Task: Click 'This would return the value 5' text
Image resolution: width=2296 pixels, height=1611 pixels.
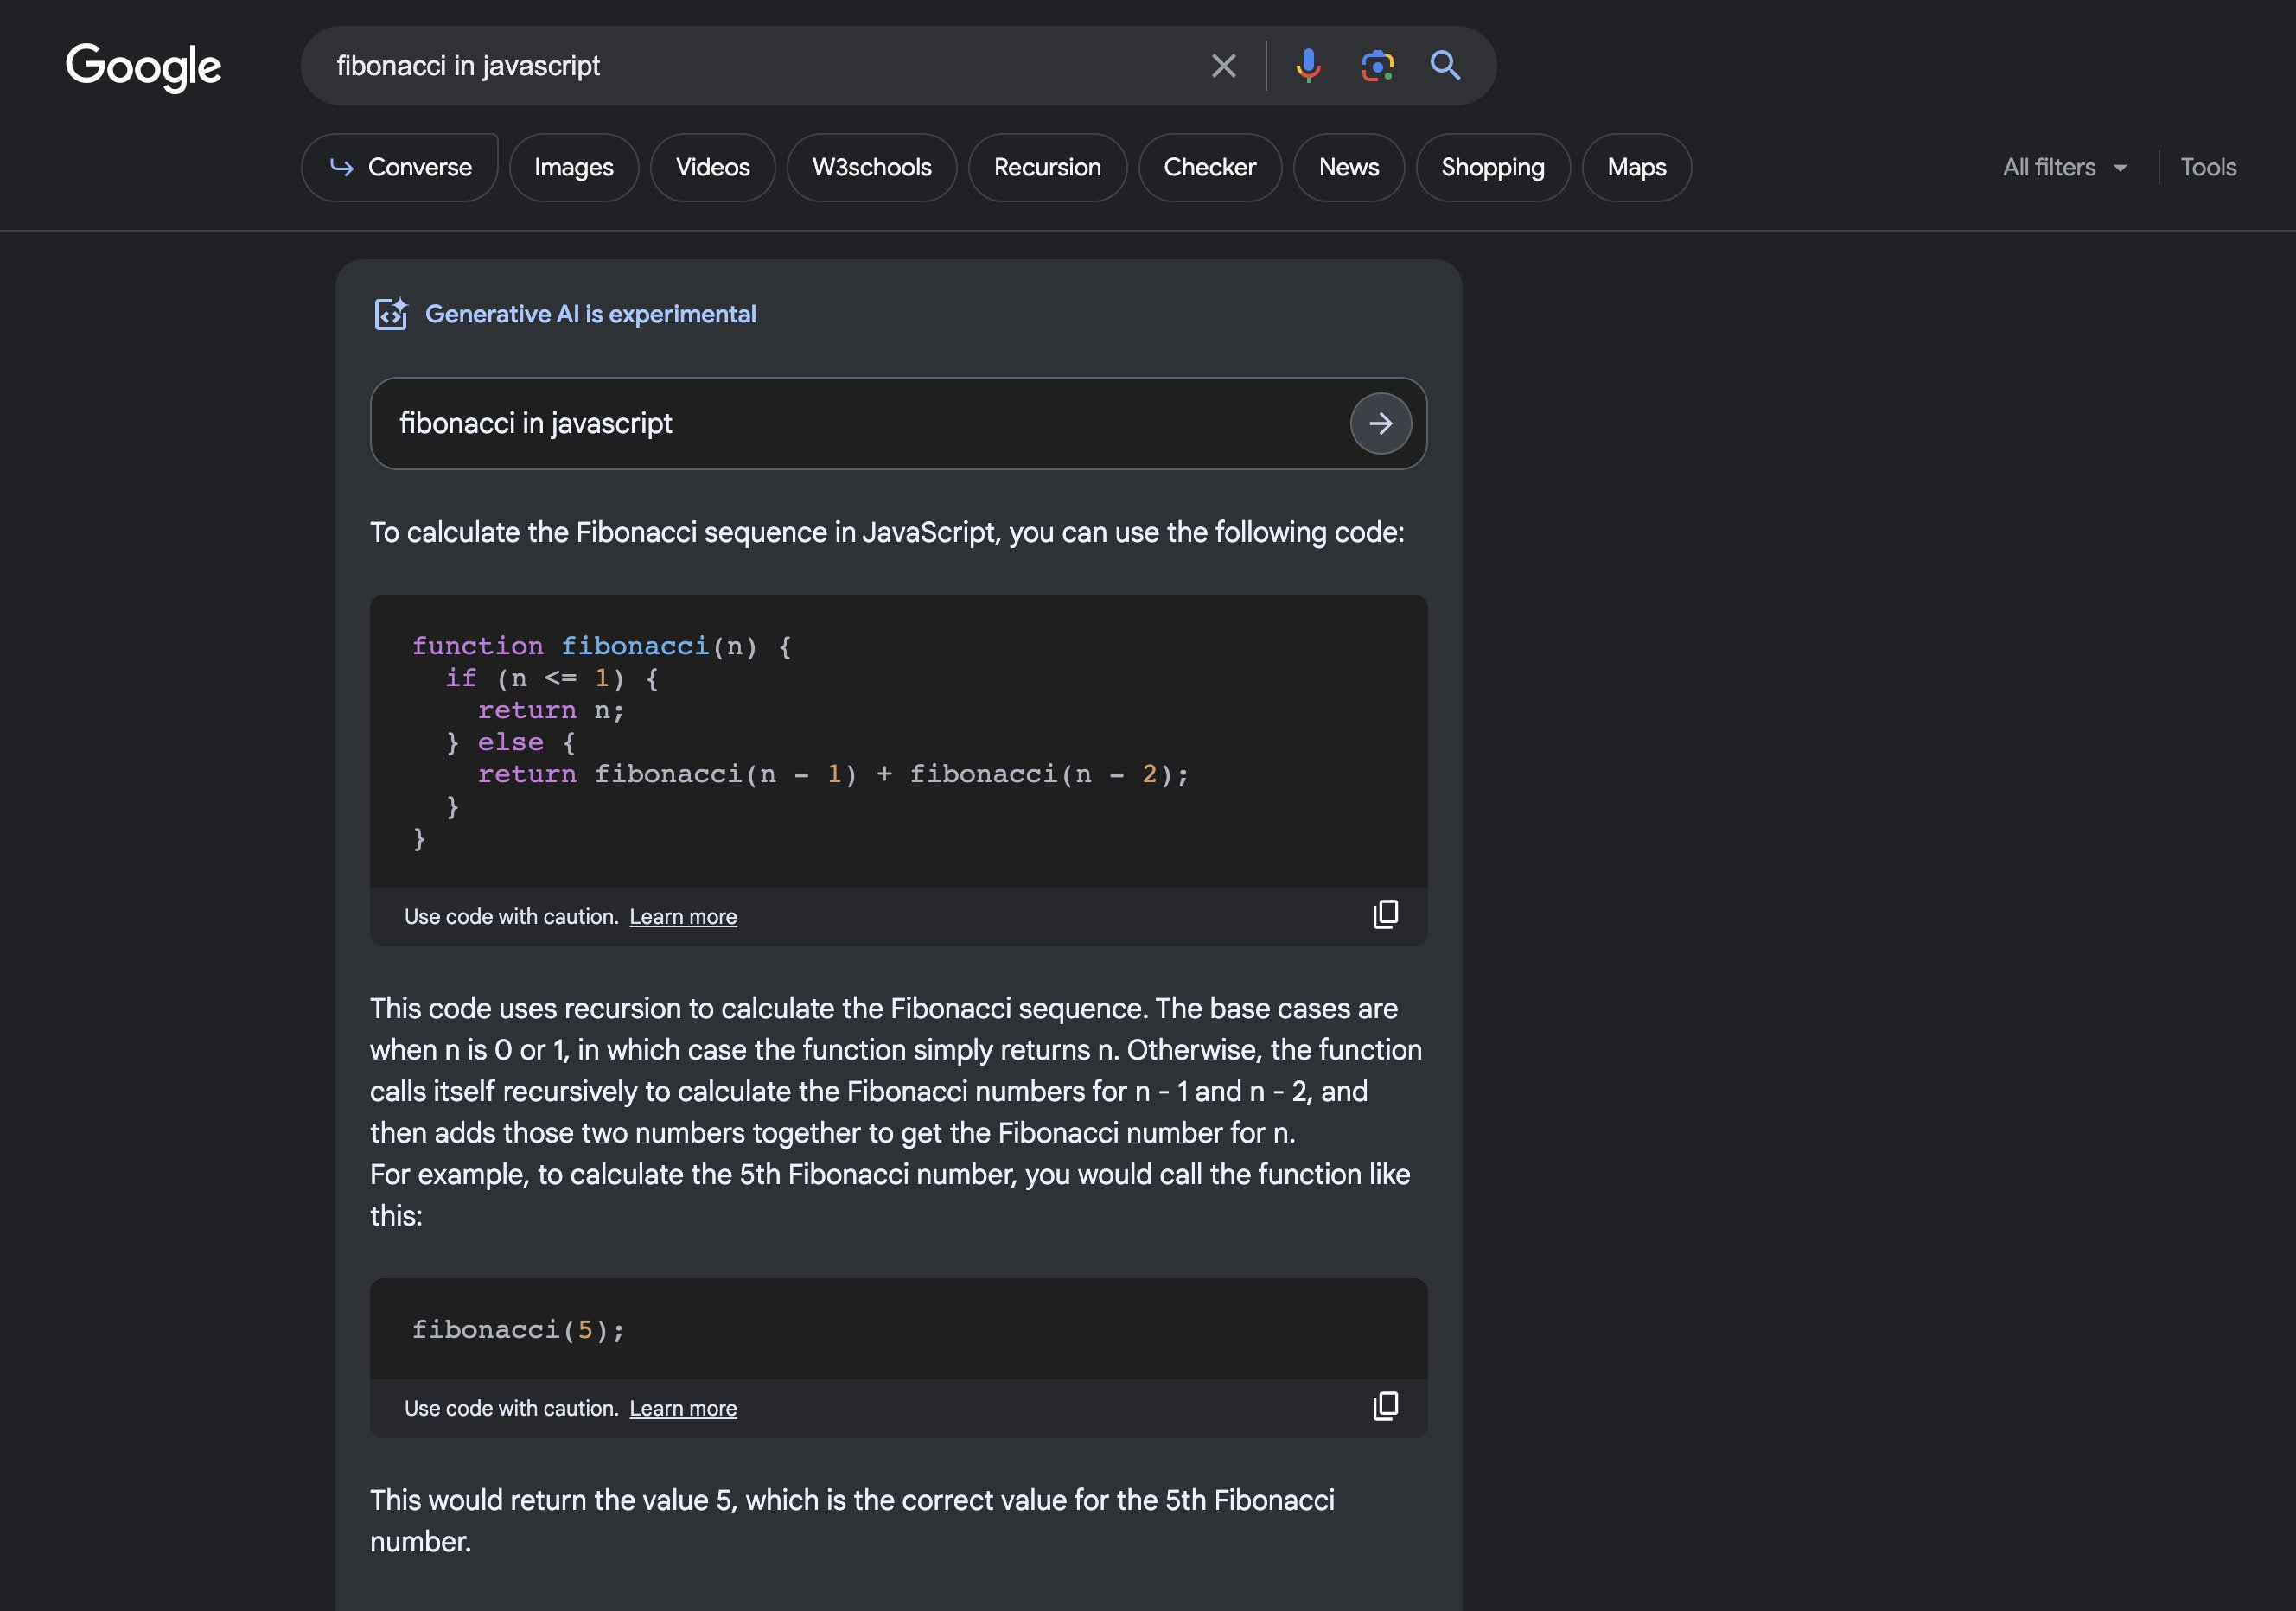Action: [x=852, y=1520]
